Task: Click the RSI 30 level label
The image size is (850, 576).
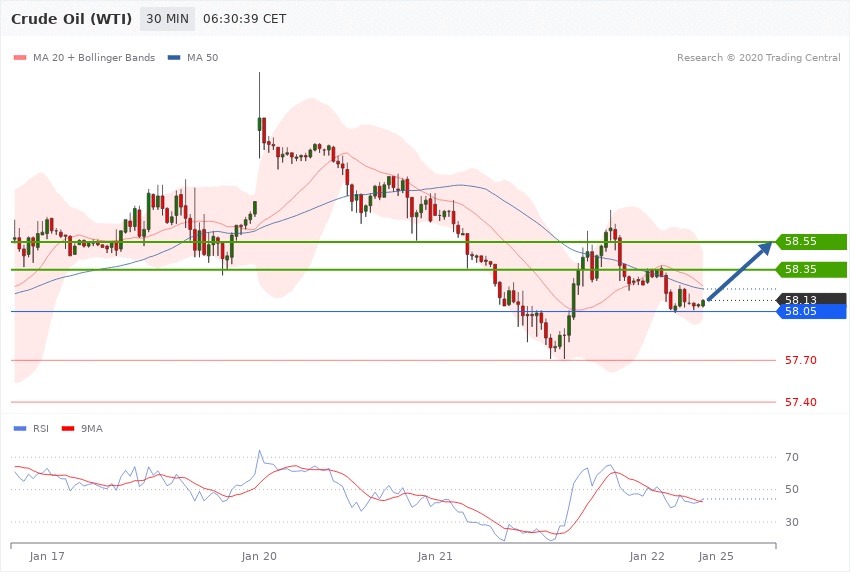Action: [x=792, y=522]
